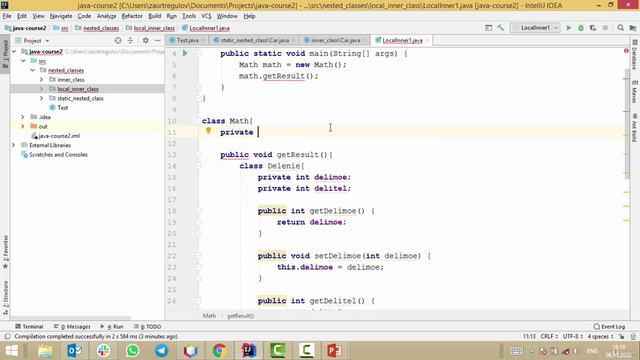
Task: Toggle the 1: Project side tab
Action: (5, 55)
